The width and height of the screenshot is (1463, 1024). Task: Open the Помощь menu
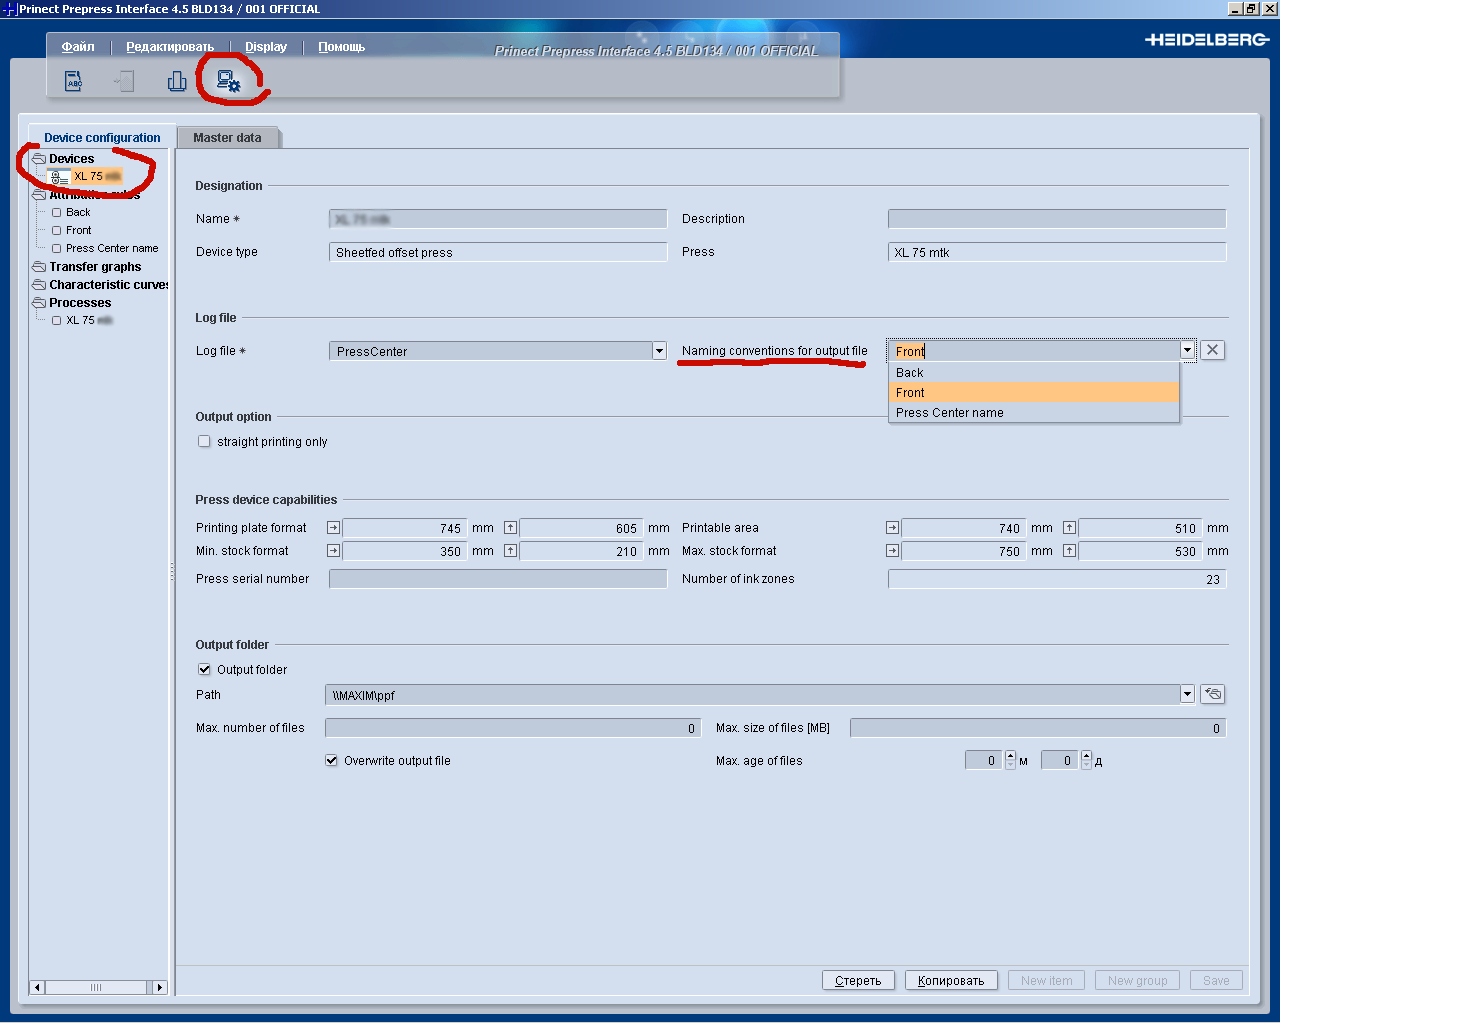(x=341, y=47)
